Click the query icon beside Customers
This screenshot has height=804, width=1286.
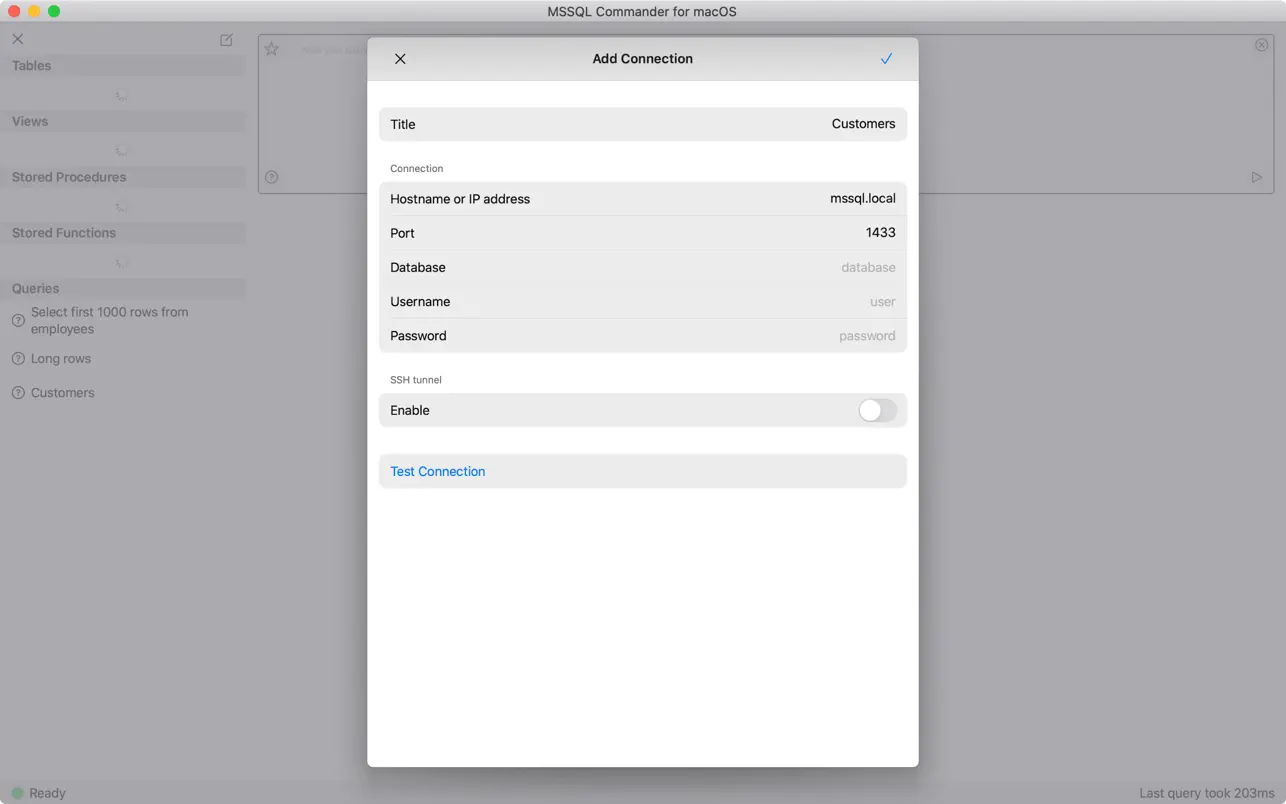(x=18, y=392)
